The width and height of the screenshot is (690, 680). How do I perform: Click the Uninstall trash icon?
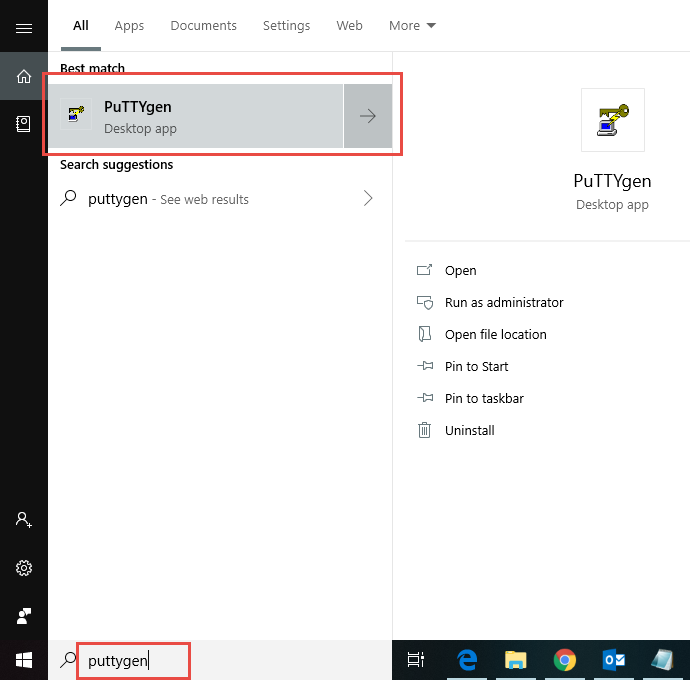[424, 430]
